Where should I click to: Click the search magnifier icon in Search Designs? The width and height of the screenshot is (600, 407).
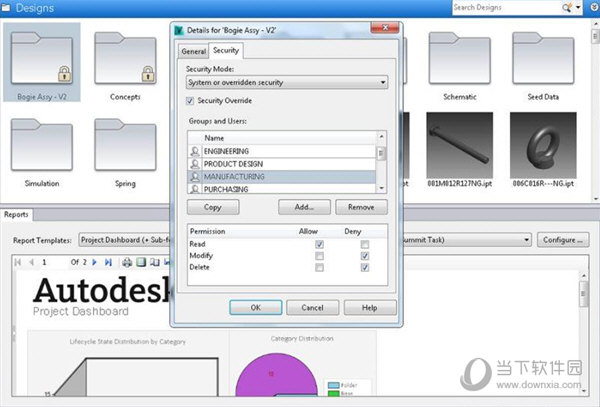[x=567, y=7]
